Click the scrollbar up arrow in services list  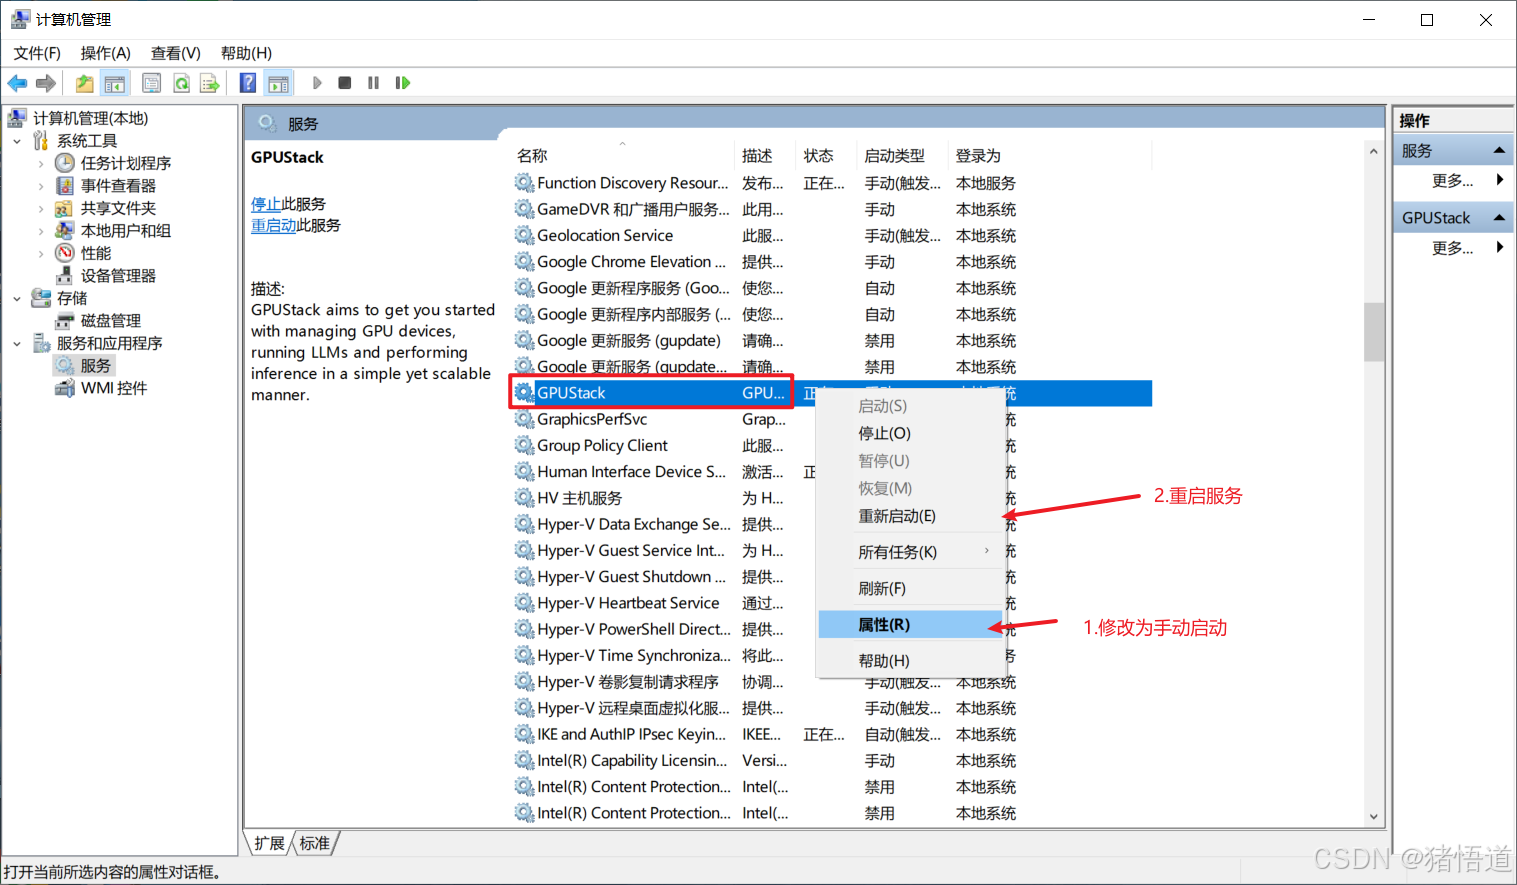click(1374, 152)
